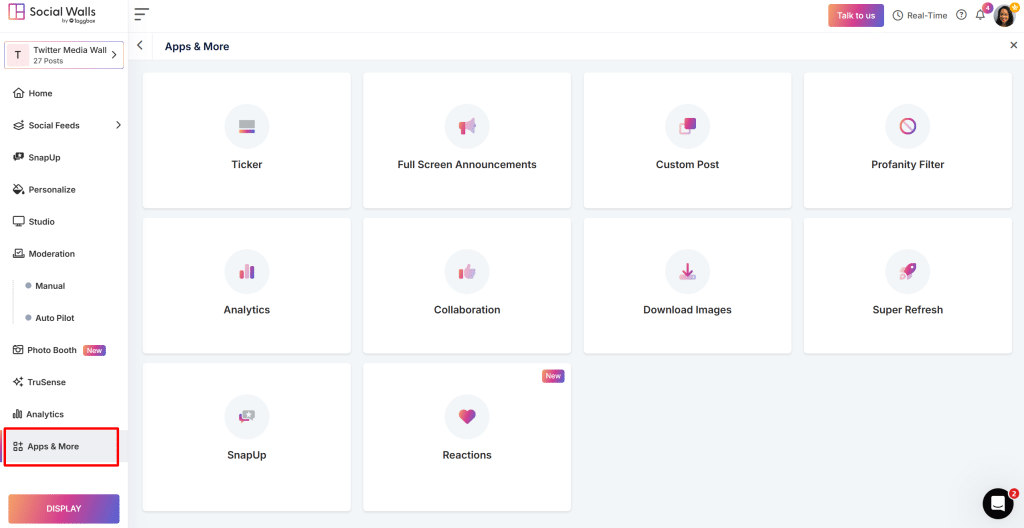Collapse Apps & More with back chevron

click(x=140, y=46)
